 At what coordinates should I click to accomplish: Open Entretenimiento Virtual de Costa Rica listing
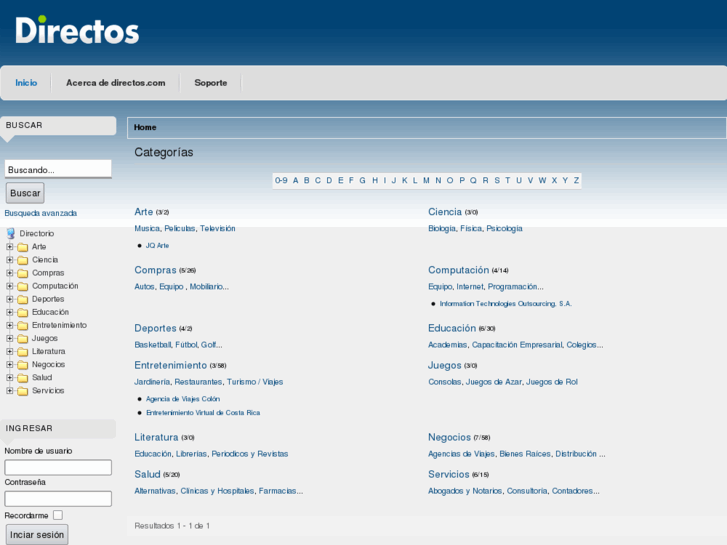[203, 412]
